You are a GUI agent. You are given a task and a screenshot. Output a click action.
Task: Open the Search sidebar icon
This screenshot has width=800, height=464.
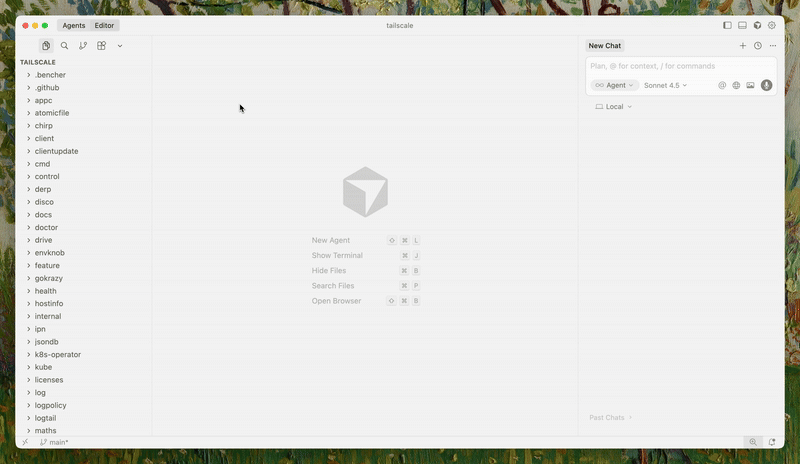65,46
